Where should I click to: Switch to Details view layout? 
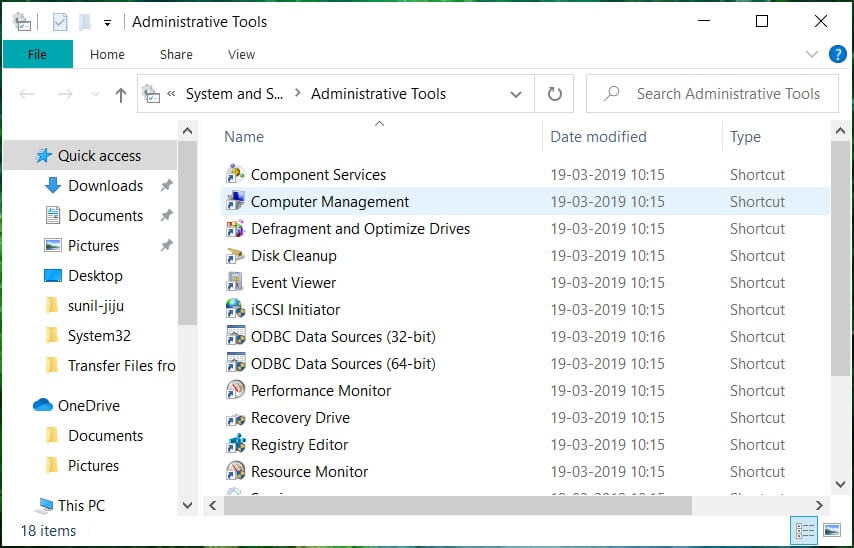tap(803, 531)
